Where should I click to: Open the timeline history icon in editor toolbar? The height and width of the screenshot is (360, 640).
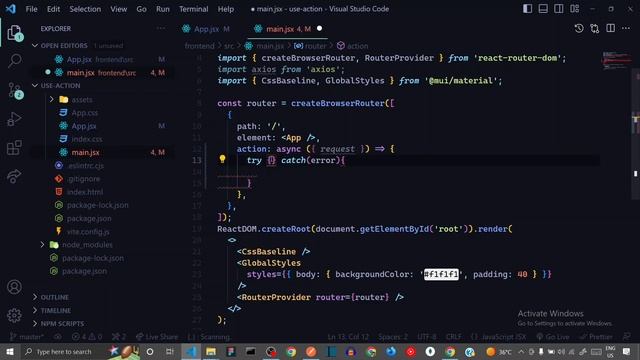579,28
